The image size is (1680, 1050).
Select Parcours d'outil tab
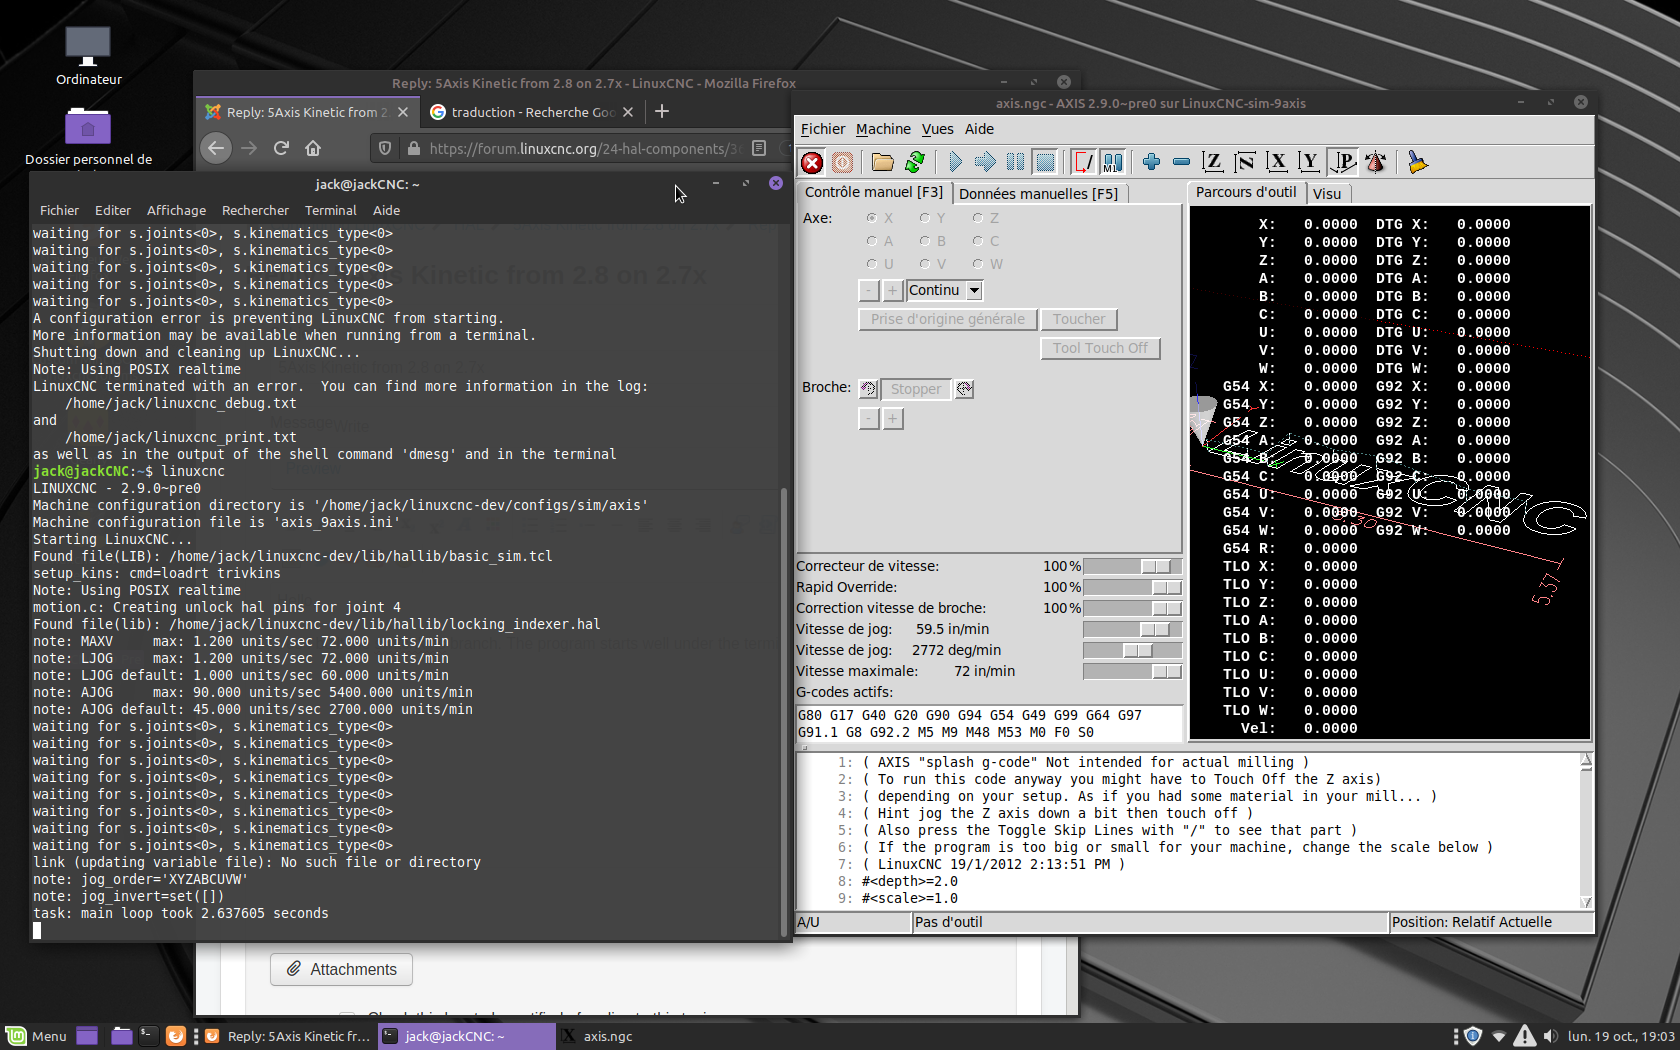click(x=1246, y=192)
